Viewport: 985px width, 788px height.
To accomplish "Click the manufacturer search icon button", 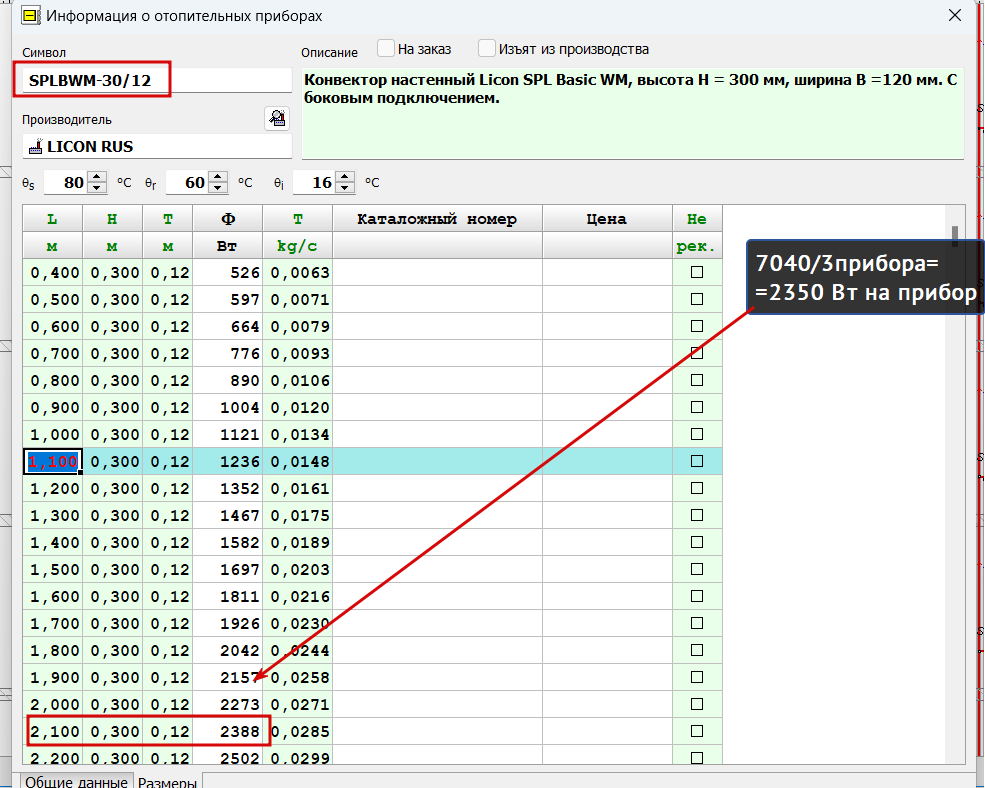I will [277, 118].
